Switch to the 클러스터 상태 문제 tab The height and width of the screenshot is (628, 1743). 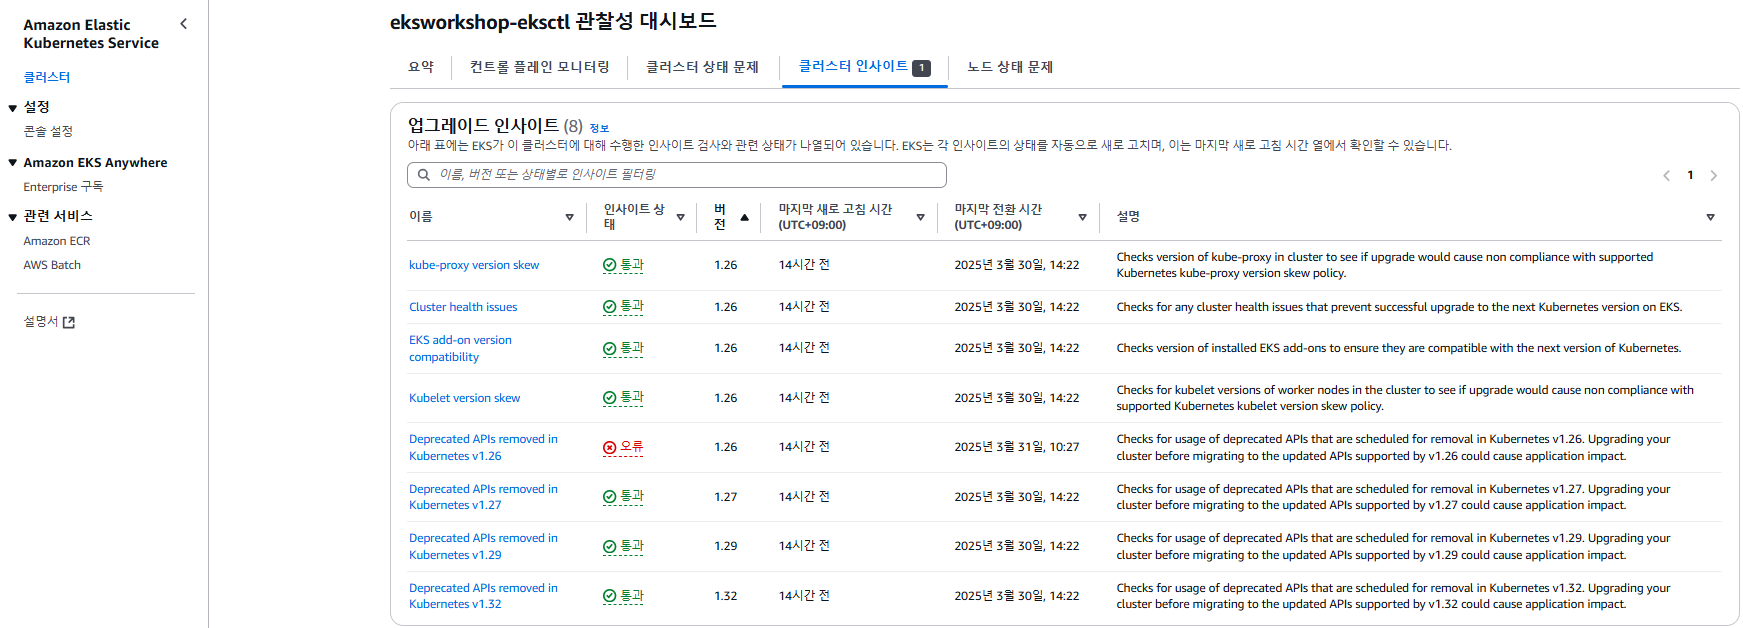point(702,67)
